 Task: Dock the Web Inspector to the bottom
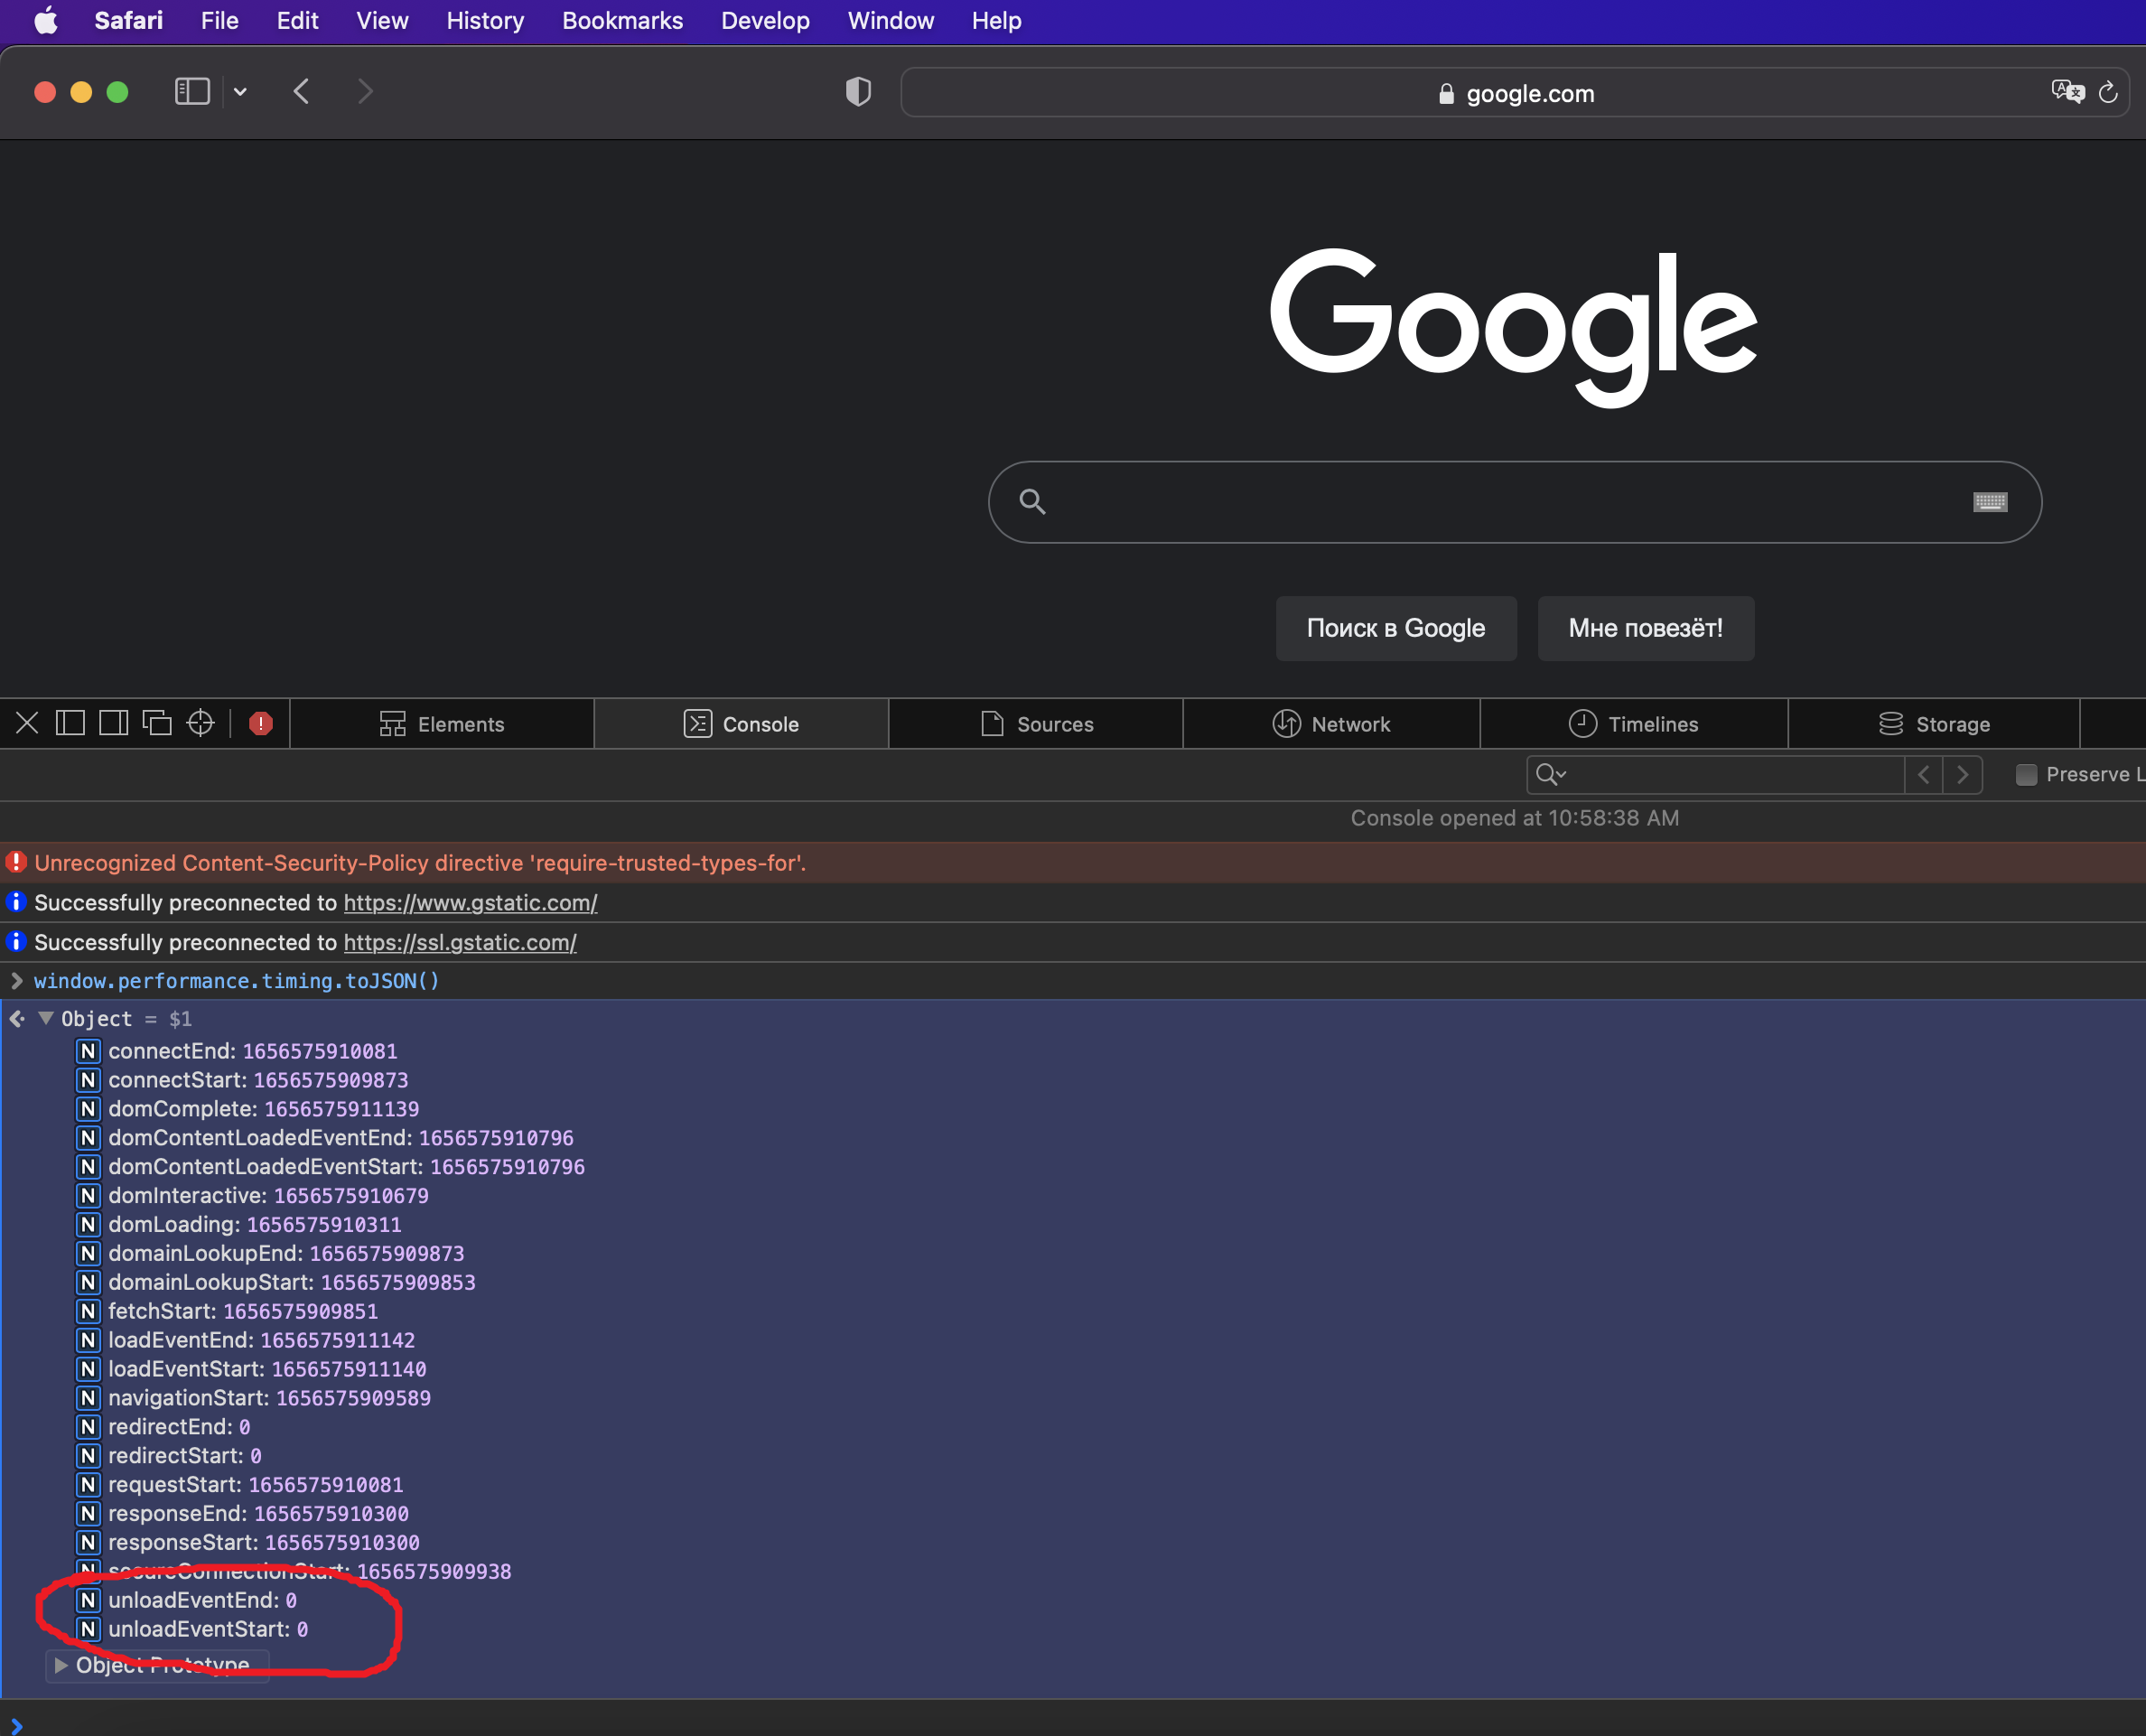click(69, 722)
